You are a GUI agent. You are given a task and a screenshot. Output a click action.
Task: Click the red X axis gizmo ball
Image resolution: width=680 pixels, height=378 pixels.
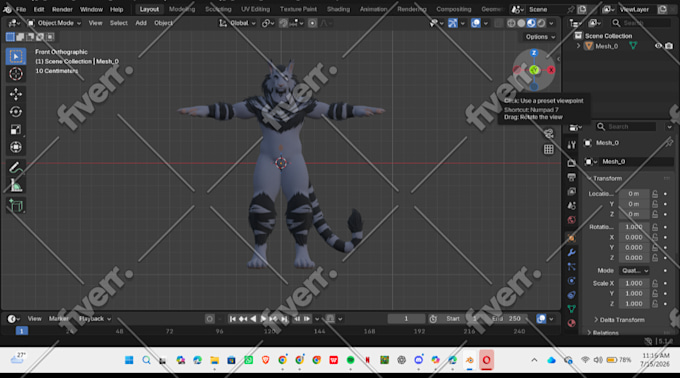[x=551, y=69]
